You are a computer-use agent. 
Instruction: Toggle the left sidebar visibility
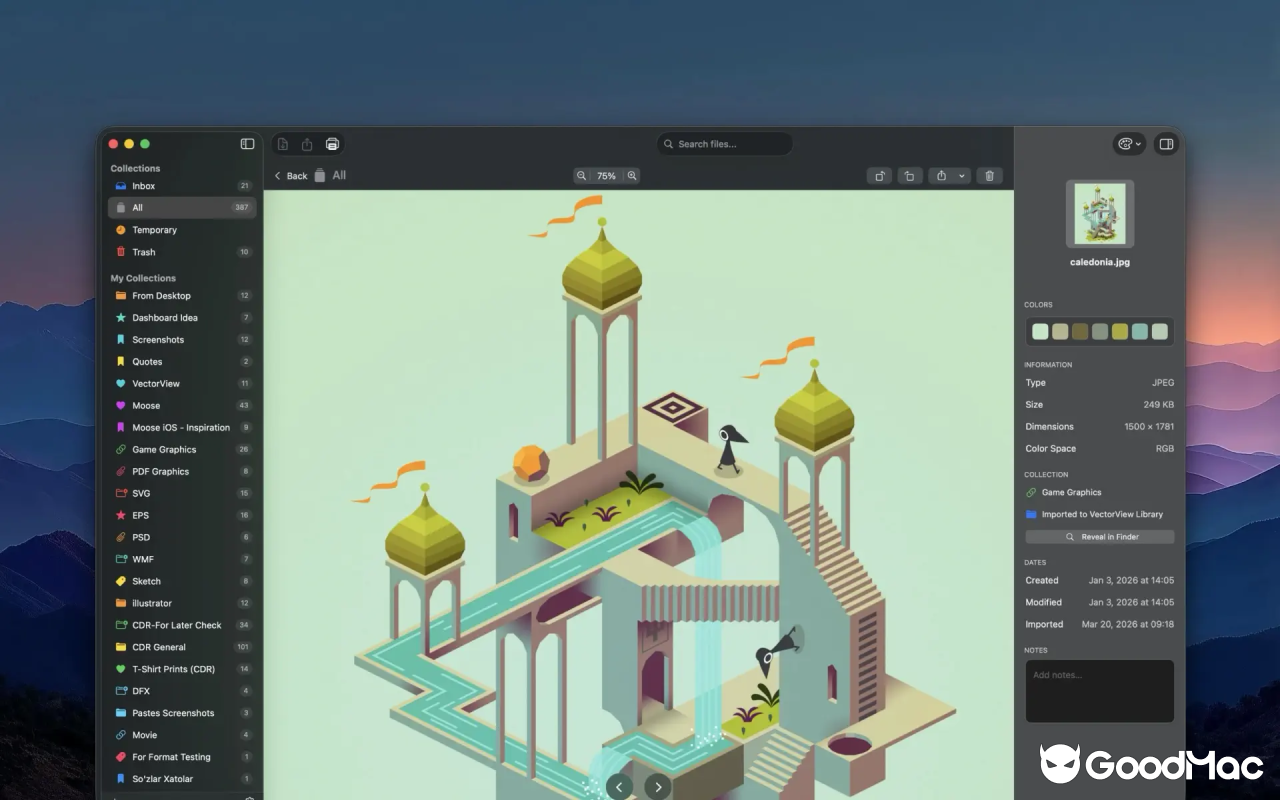tap(247, 144)
